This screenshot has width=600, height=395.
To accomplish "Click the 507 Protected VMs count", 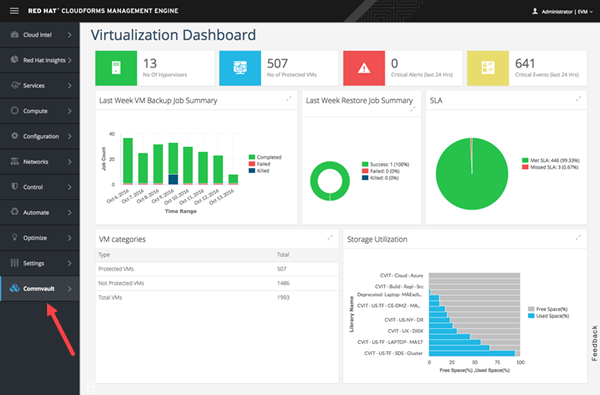I will 277,63.
